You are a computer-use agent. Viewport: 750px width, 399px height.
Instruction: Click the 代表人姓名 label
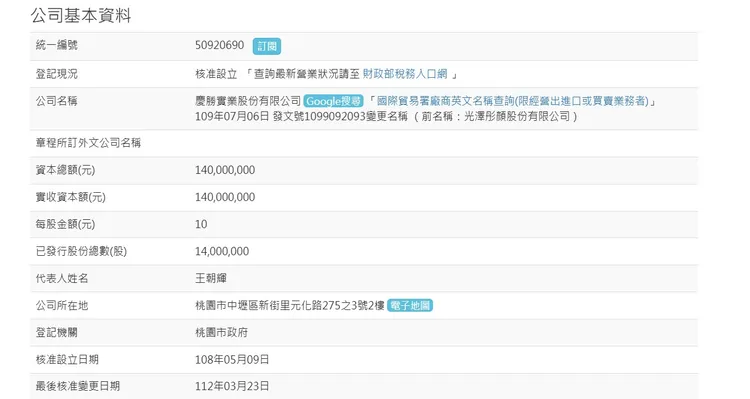62,278
